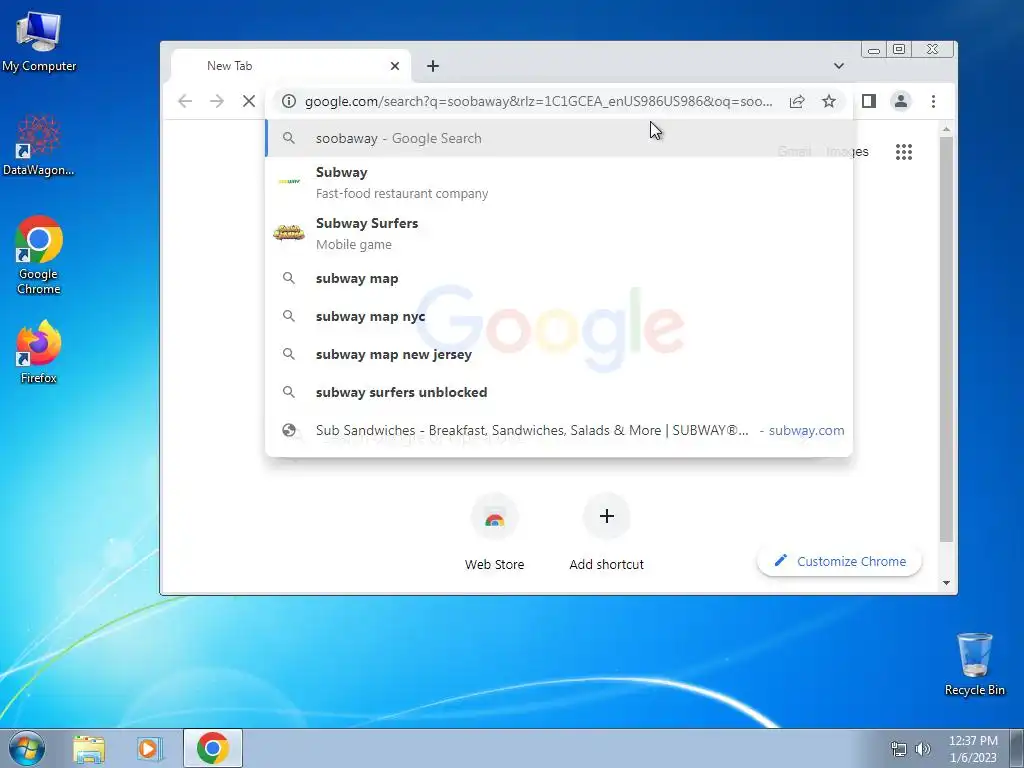Viewport: 1024px width, 768px height.
Task: Open Chrome profile avatar
Action: click(x=901, y=101)
